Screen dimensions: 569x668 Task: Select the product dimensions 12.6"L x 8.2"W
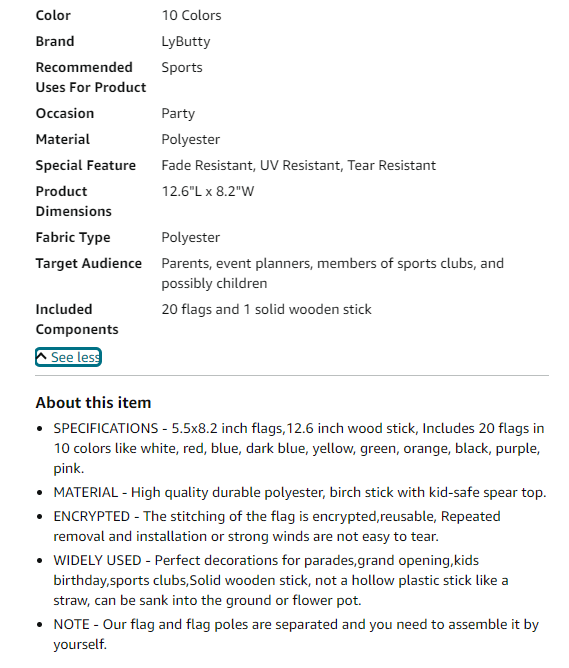[207, 191]
